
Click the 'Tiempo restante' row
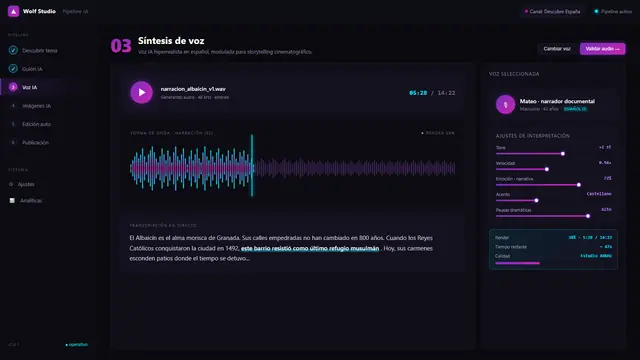click(553, 247)
